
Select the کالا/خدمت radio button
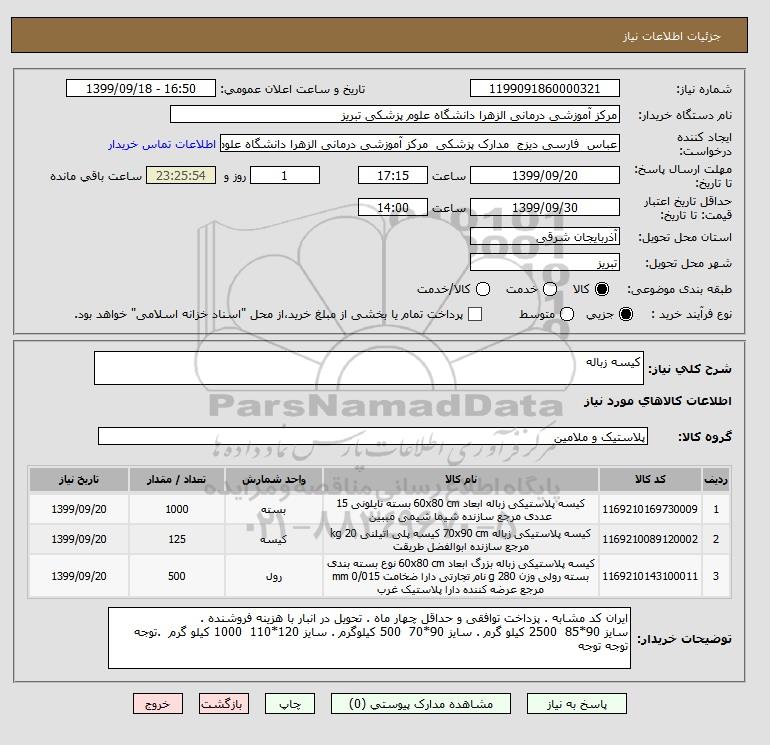pos(483,289)
